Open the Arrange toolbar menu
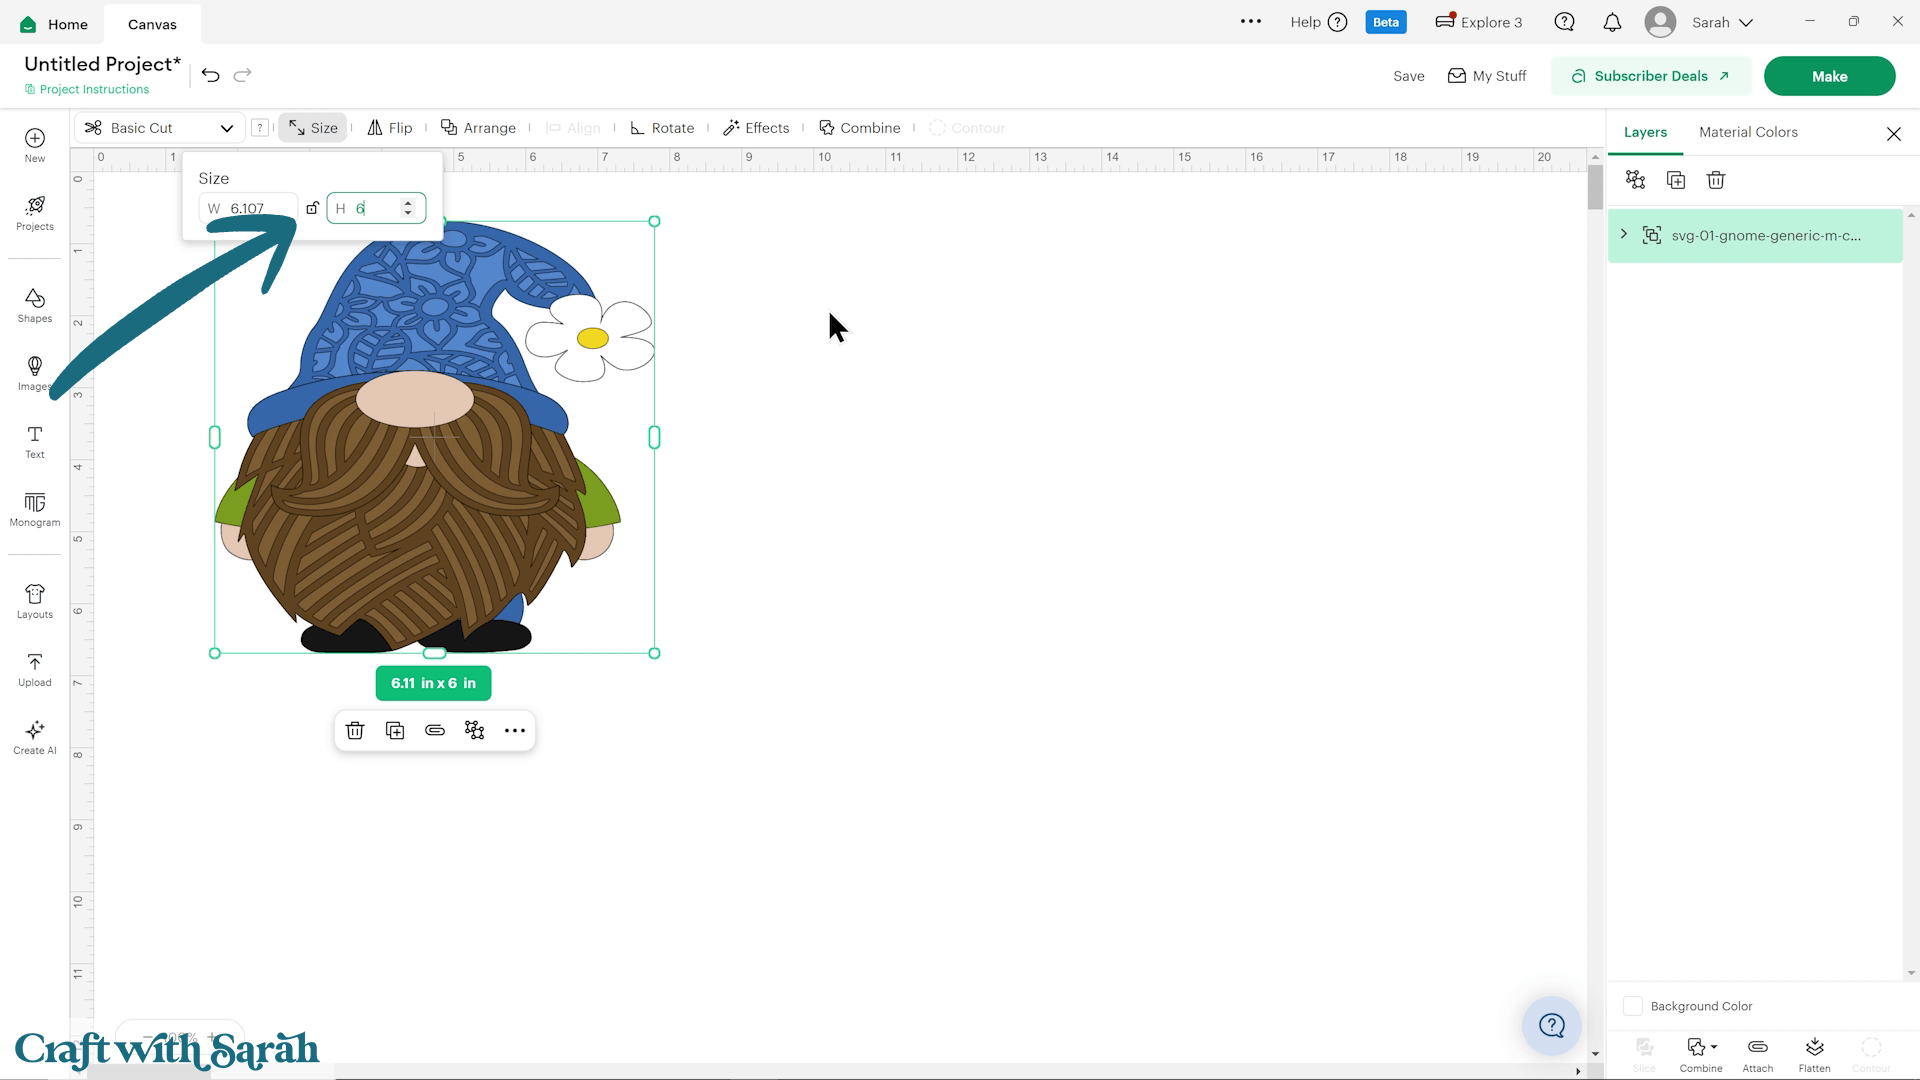This screenshot has width=1920, height=1080. coord(479,128)
